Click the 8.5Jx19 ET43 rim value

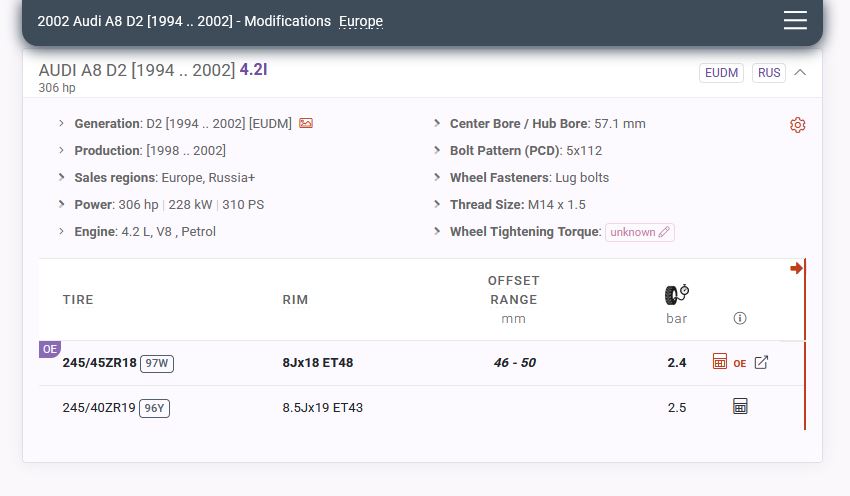(323, 408)
